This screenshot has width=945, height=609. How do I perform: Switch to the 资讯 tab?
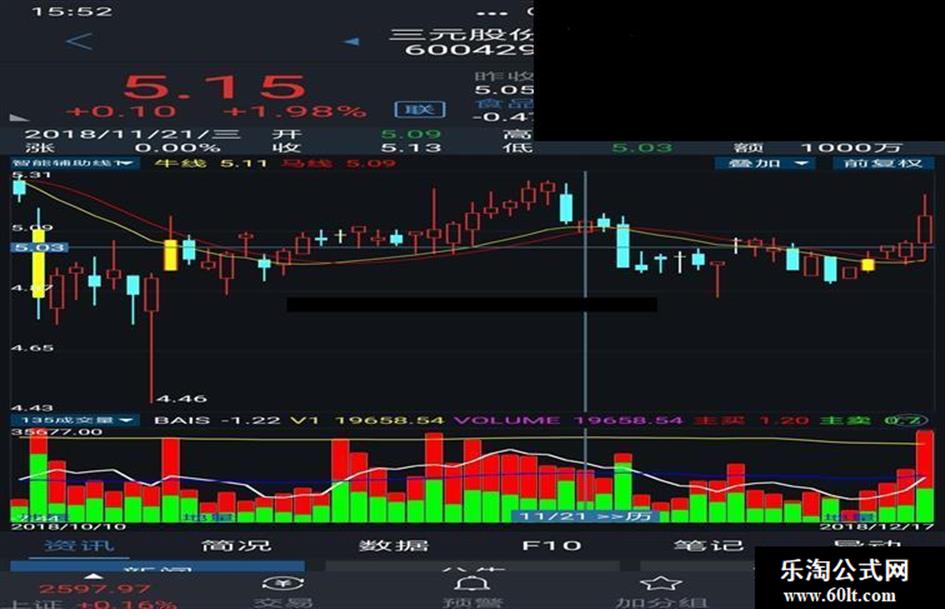pyautogui.click(x=79, y=546)
